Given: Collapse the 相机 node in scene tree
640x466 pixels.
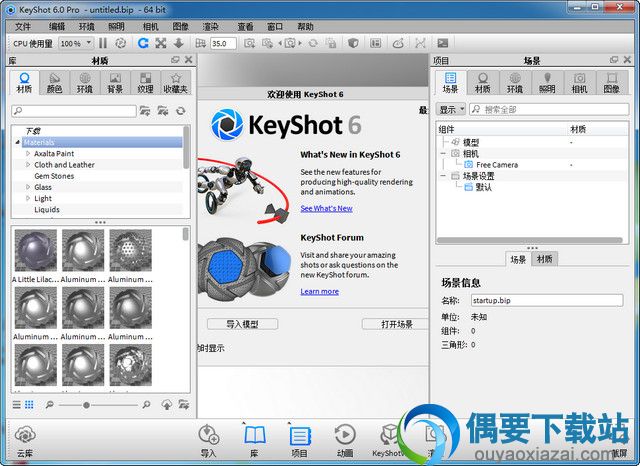Looking at the screenshot, I should click(x=443, y=153).
